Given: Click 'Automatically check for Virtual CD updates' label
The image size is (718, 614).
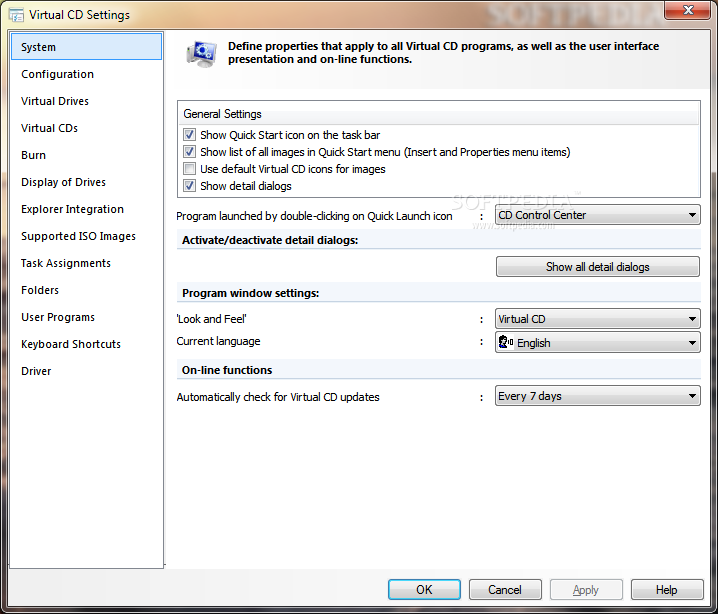Looking at the screenshot, I should click(278, 397).
